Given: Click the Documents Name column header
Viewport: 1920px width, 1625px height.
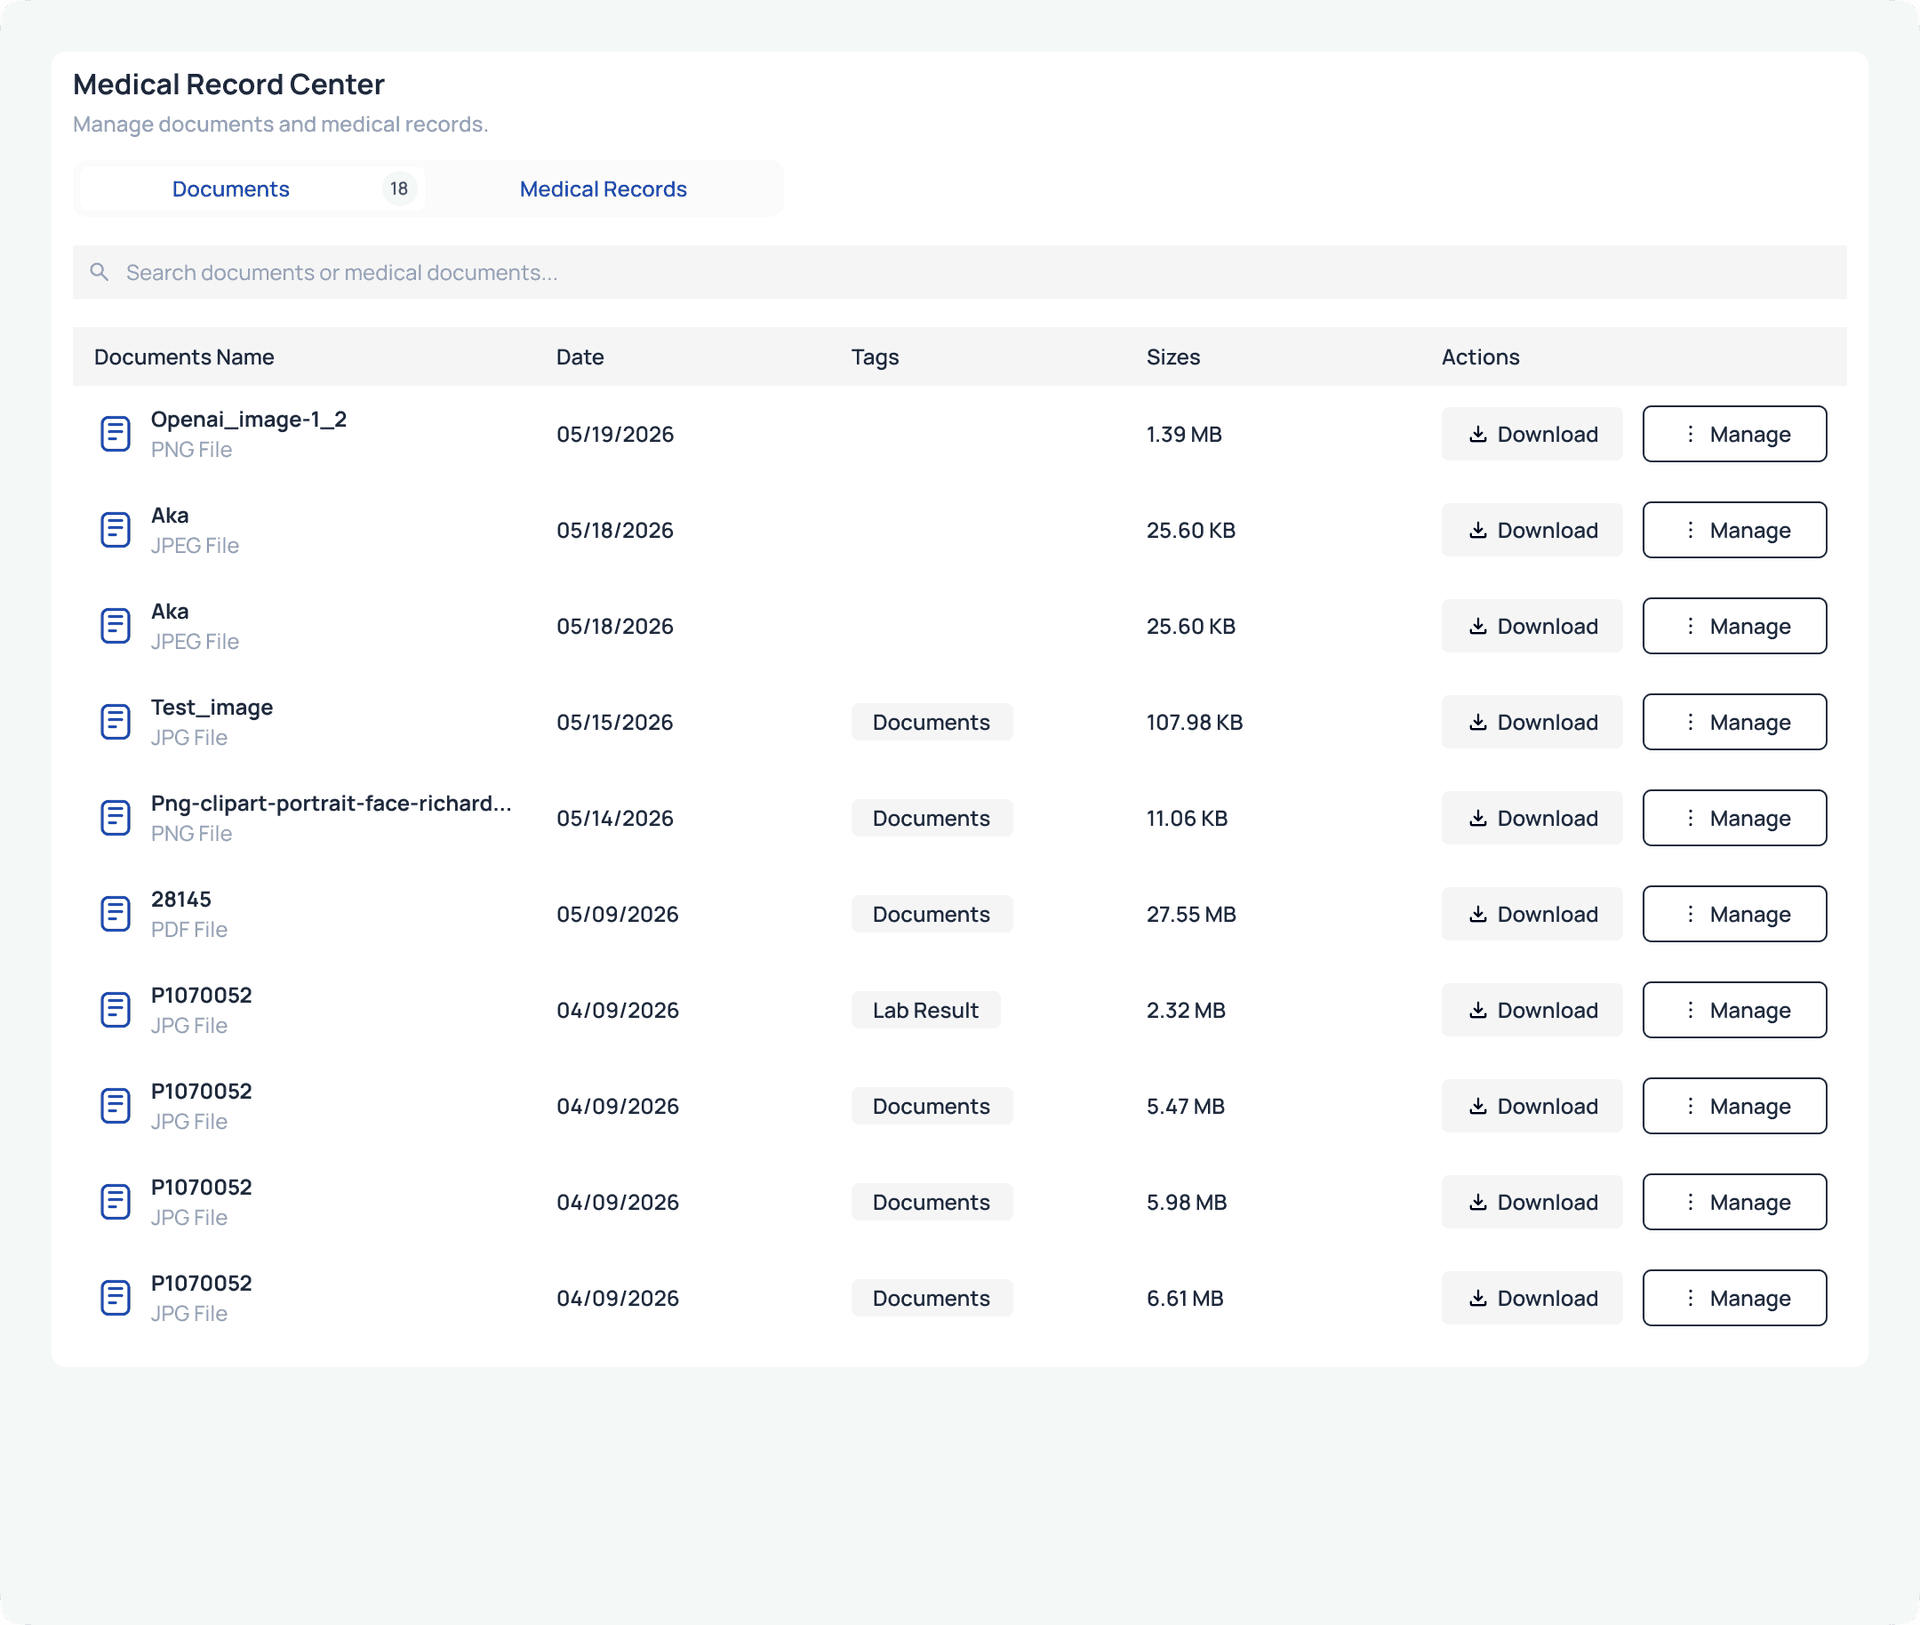Looking at the screenshot, I should (x=184, y=357).
